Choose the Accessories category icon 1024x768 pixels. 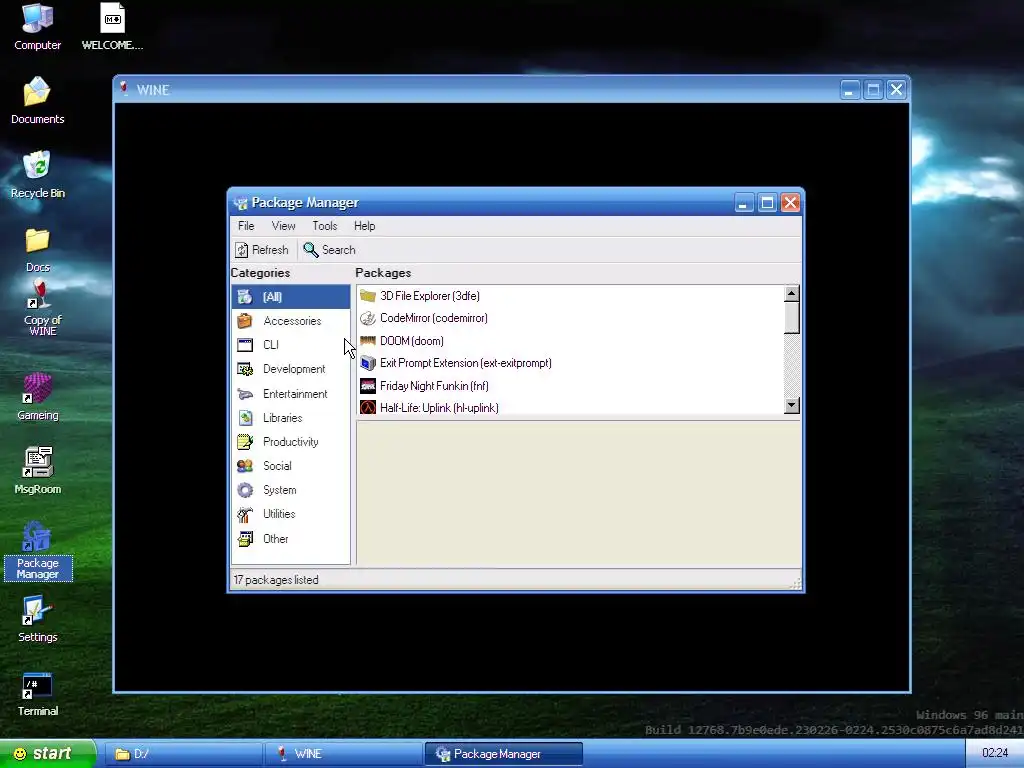(x=245, y=321)
